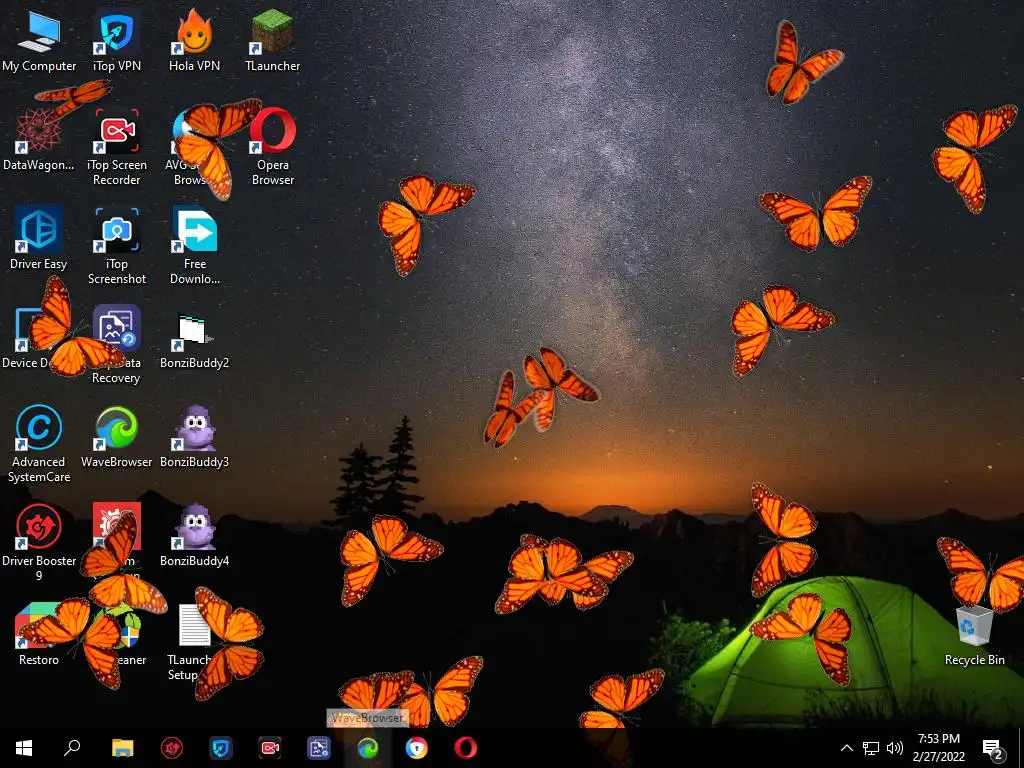Open the notification center with 2 alerts

point(993,748)
